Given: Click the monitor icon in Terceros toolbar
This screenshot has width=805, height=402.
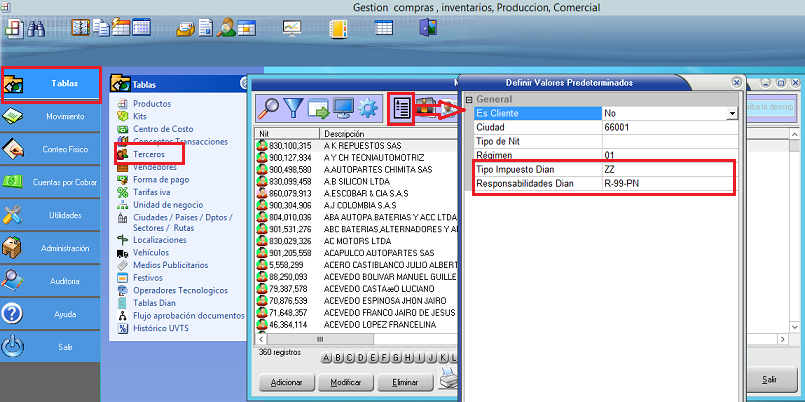Looking at the screenshot, I should 344,107.
